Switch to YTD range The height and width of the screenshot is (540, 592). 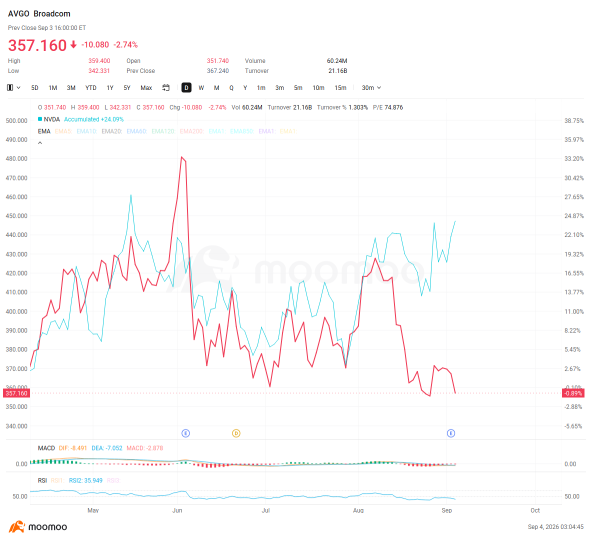pos(91,88)
